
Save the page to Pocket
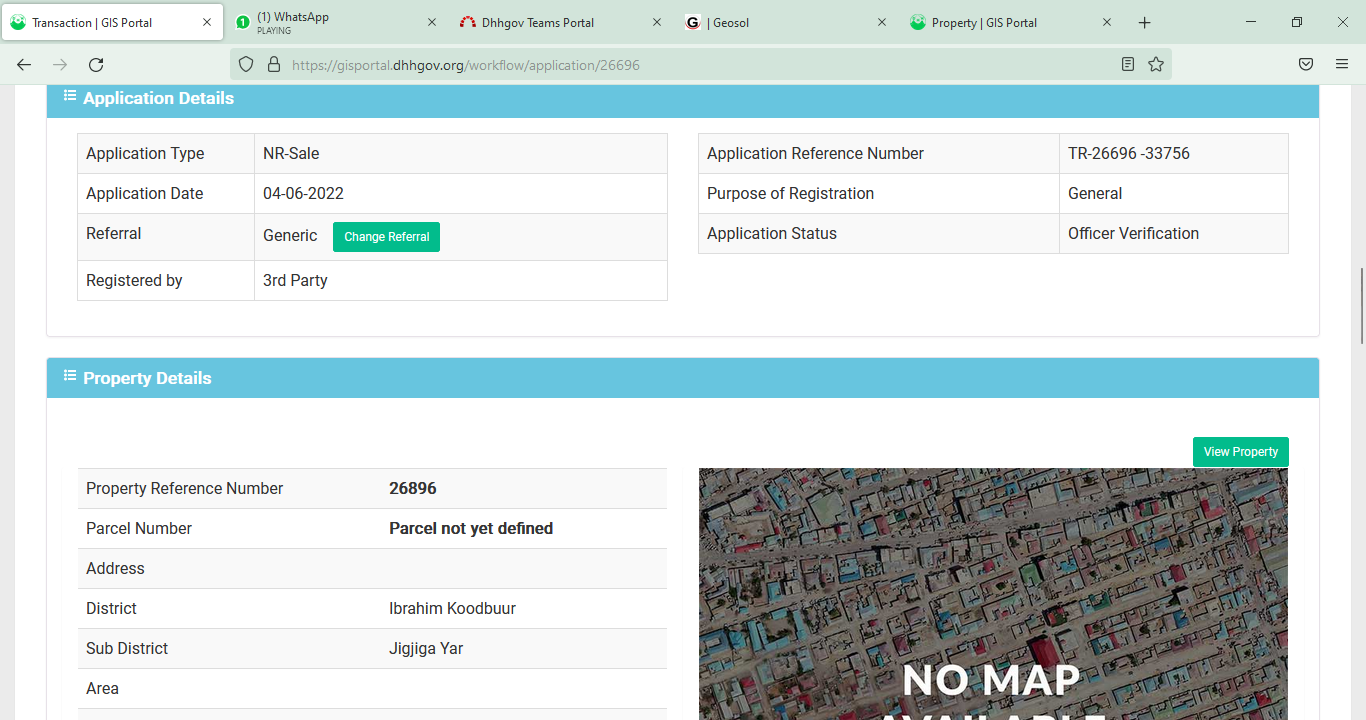click(x=1306, y=64)
